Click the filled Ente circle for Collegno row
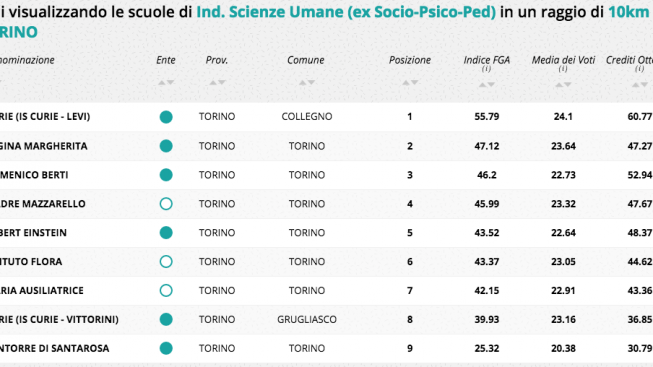653x367 pixels. (x=166, y=117)
